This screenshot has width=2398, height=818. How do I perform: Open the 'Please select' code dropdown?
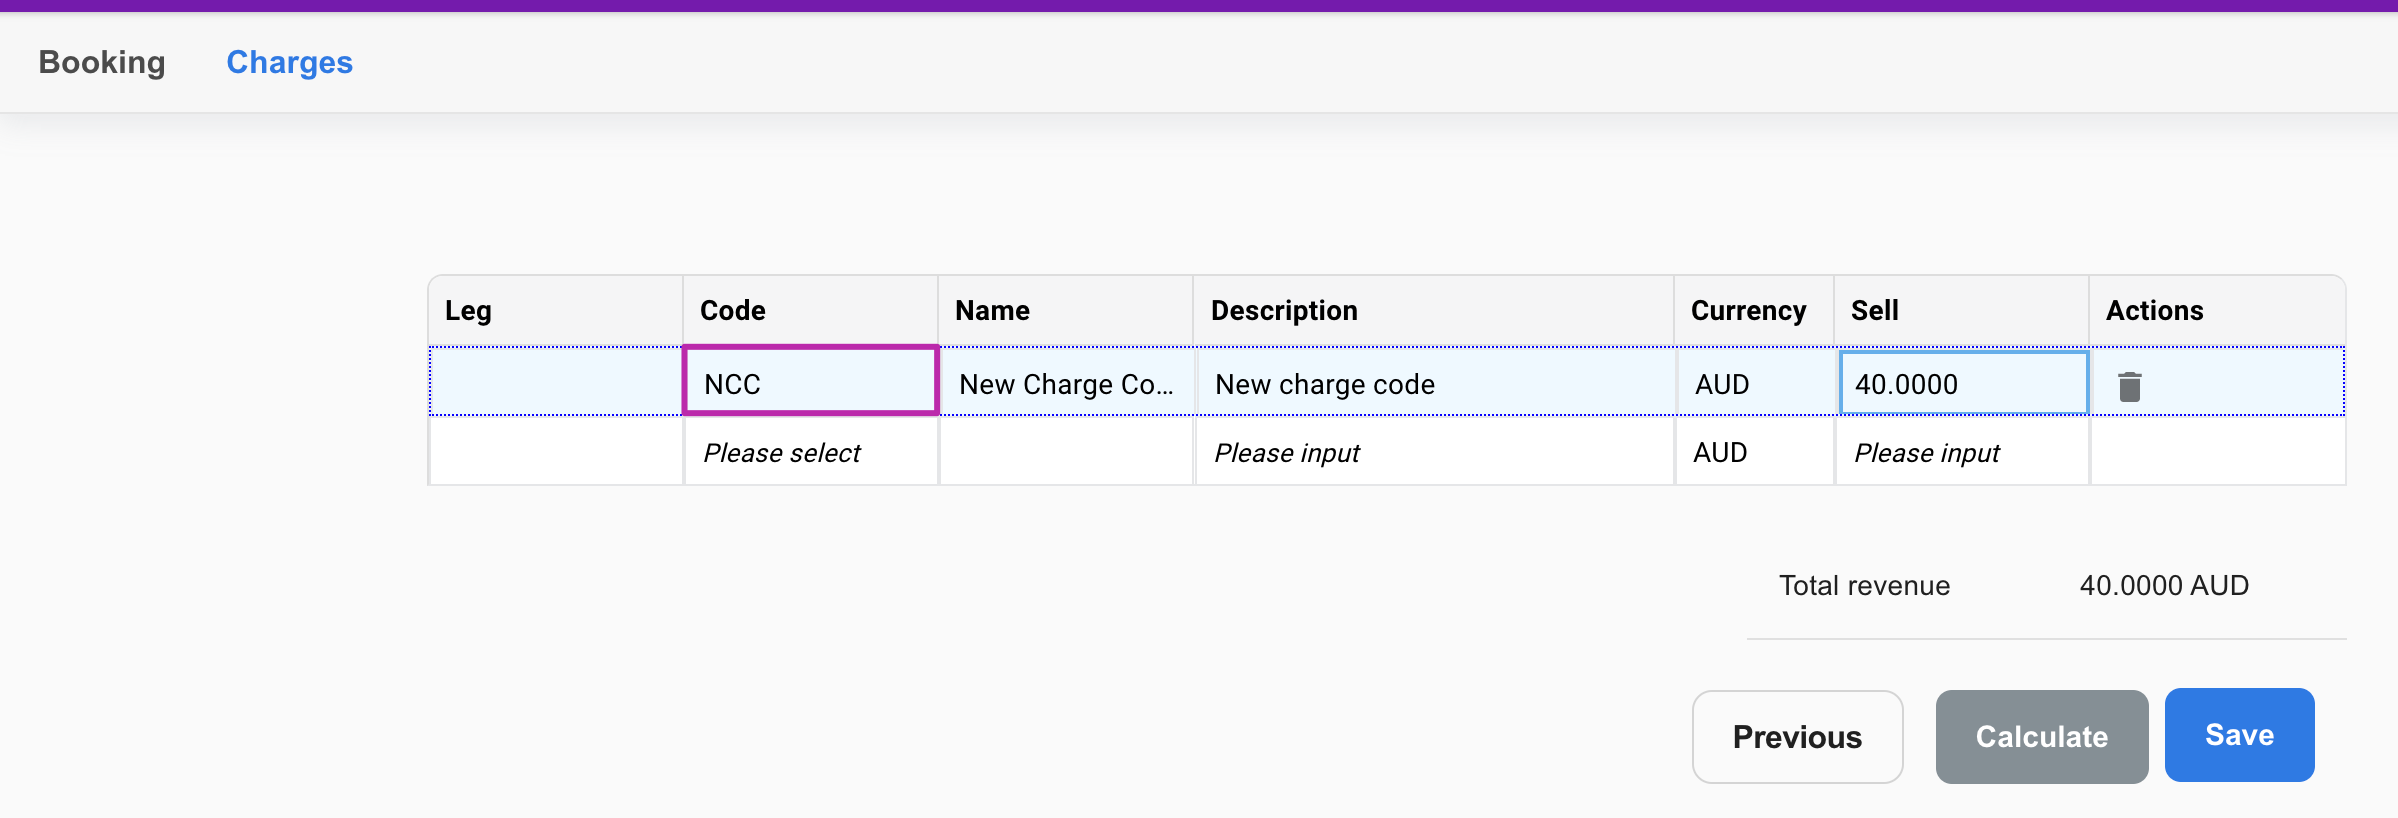pos(810,452)
